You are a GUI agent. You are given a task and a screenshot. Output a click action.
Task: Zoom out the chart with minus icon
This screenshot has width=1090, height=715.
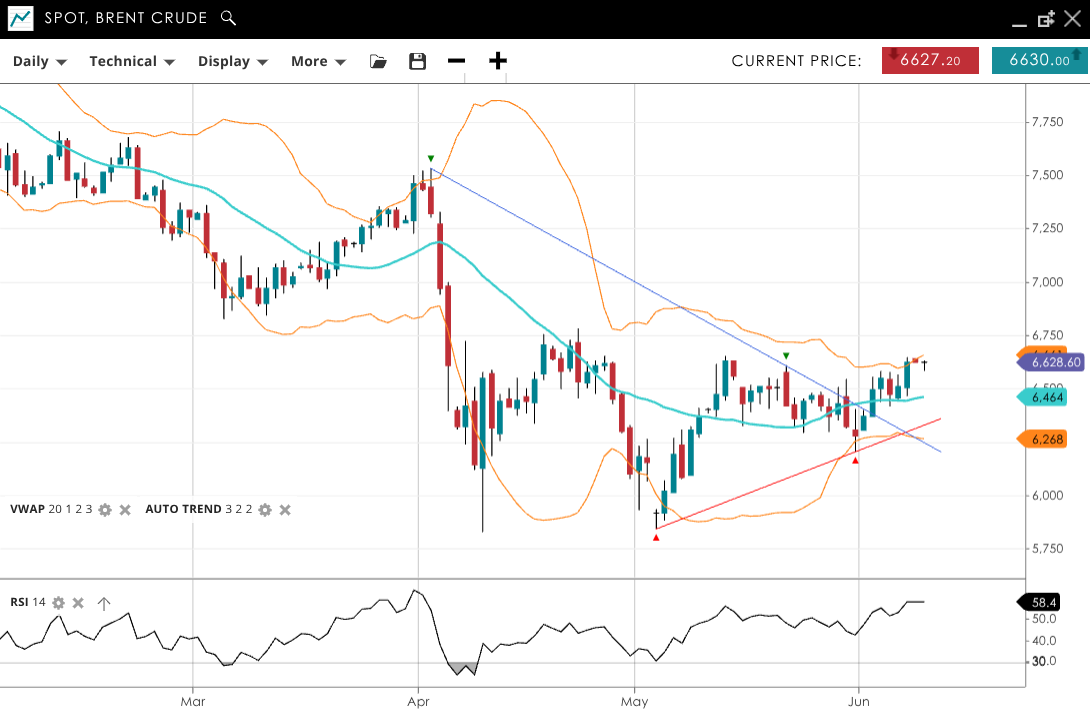click(457, 61)
